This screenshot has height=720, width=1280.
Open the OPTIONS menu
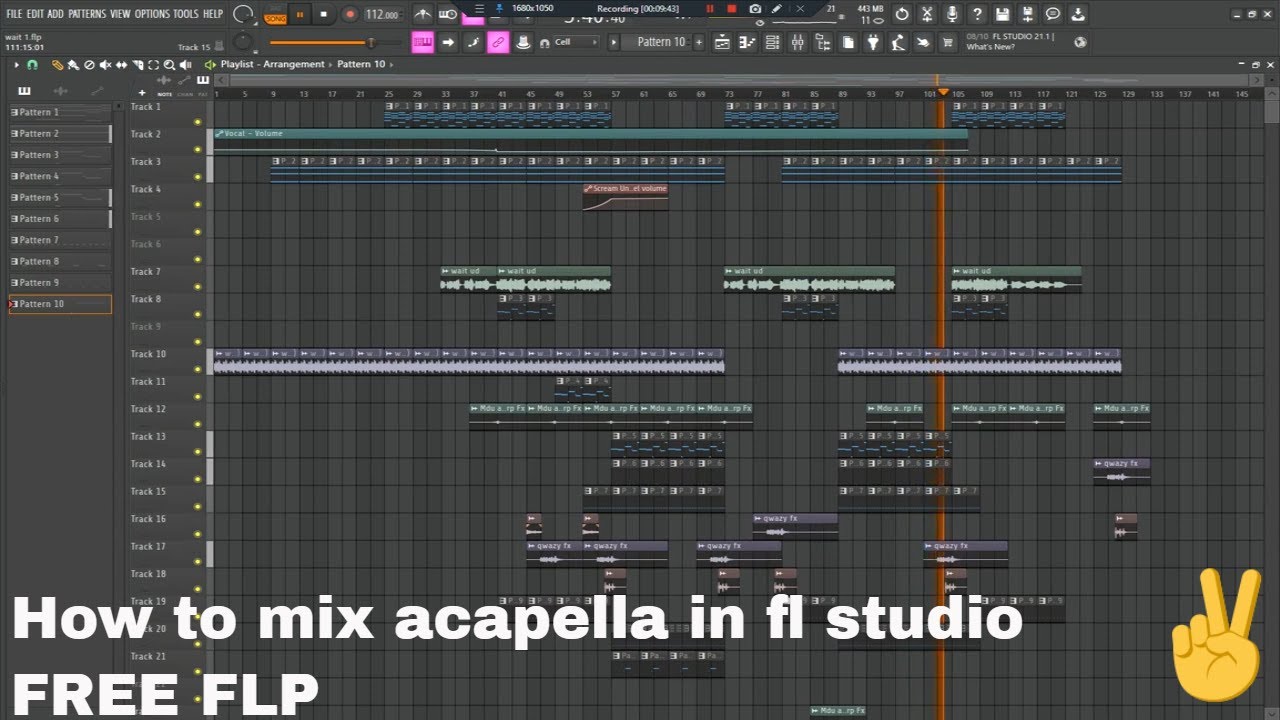pyautogui.click(x=152, y=14)
